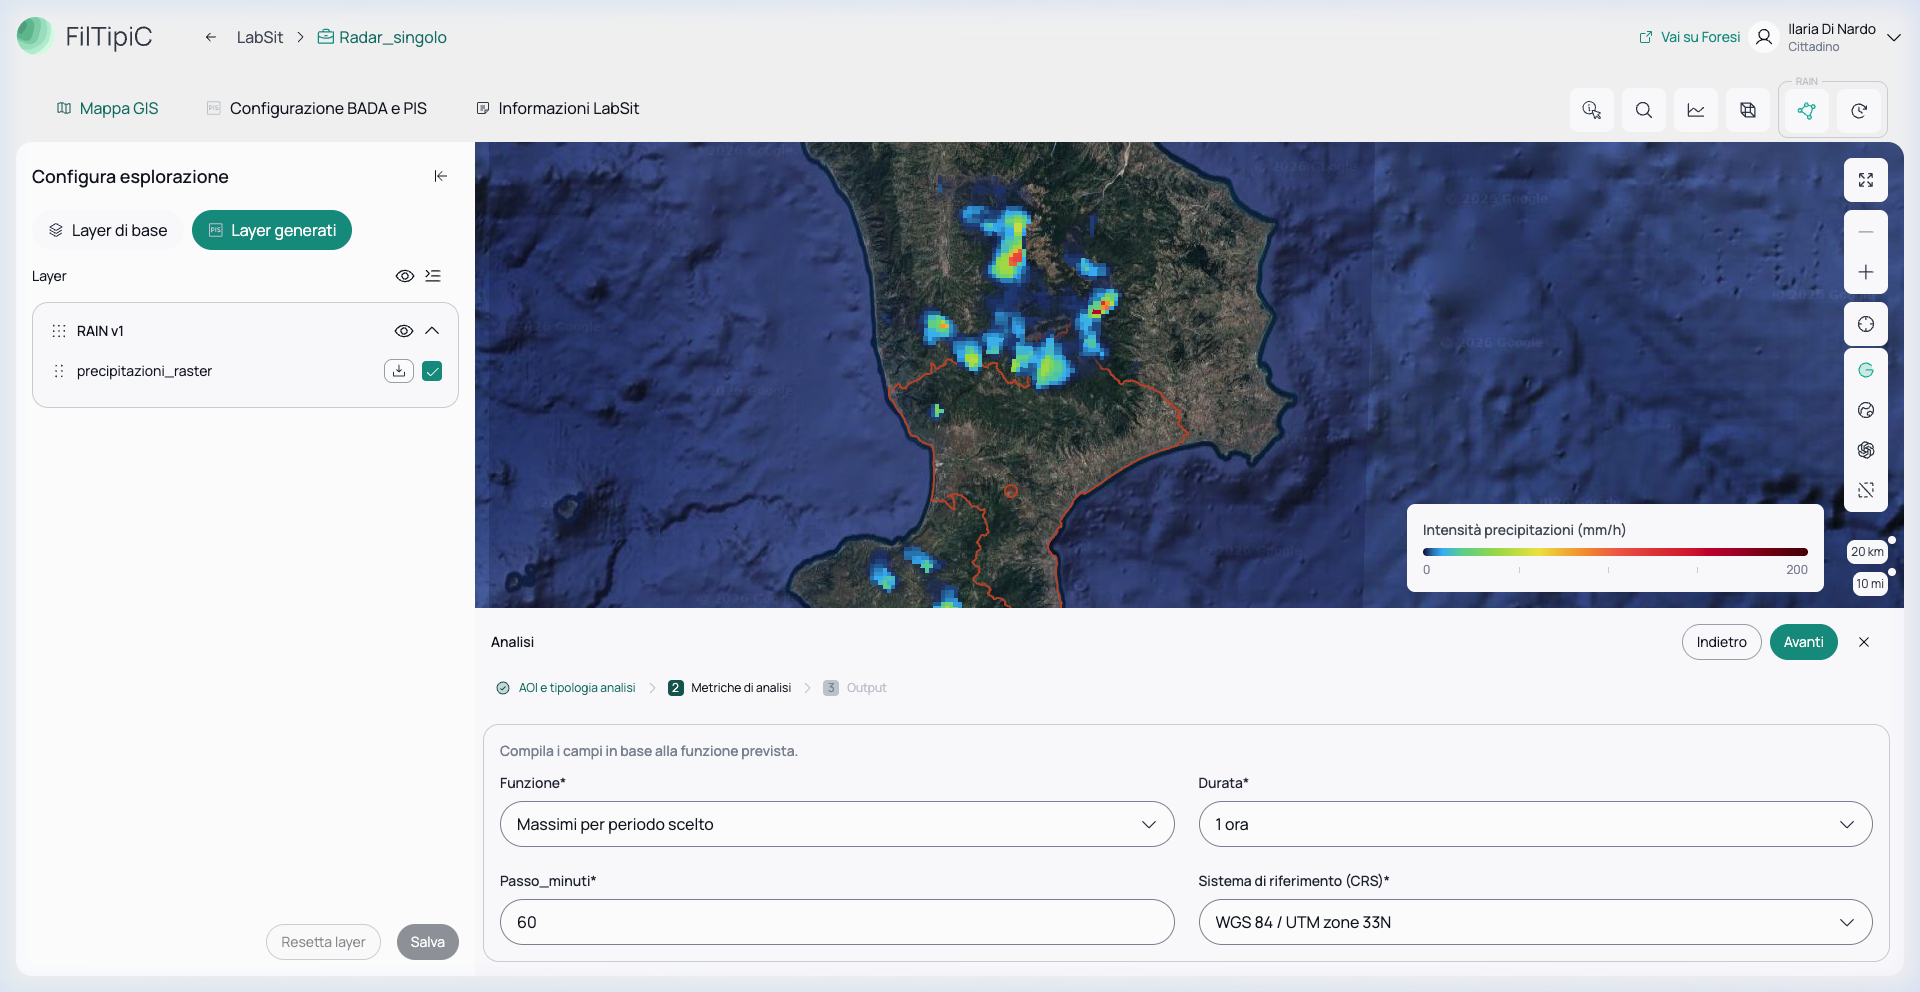Open the line chart tool

(x=1696, y=110)
